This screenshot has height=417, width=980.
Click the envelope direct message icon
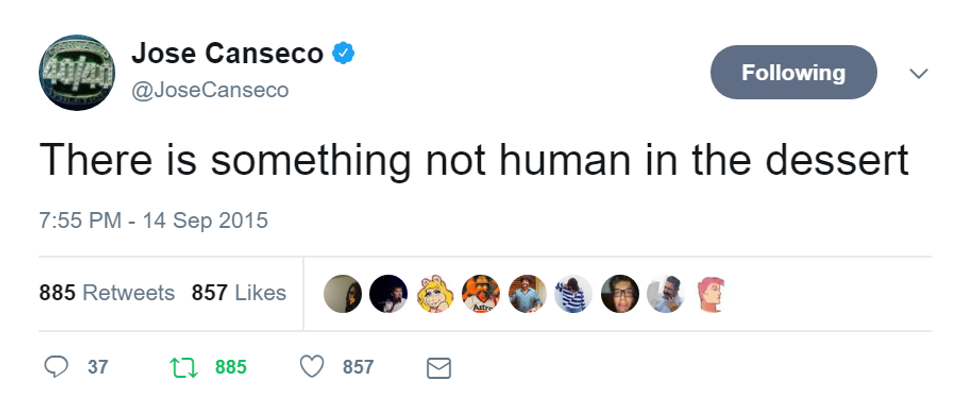click(438, 368)
